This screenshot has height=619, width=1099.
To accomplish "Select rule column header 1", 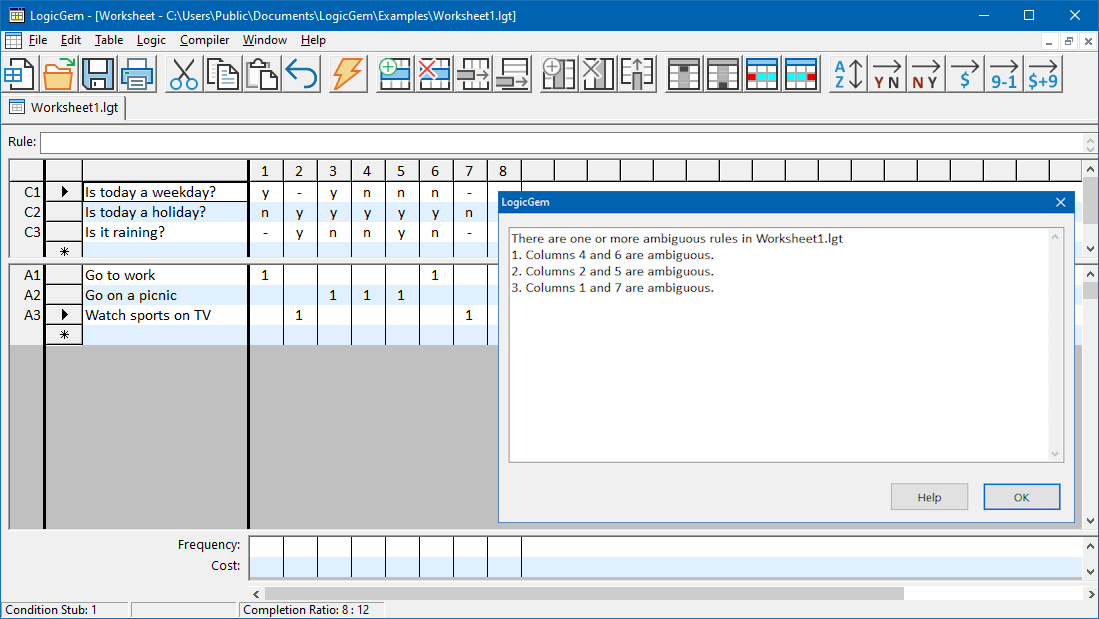I will point(265,170).
